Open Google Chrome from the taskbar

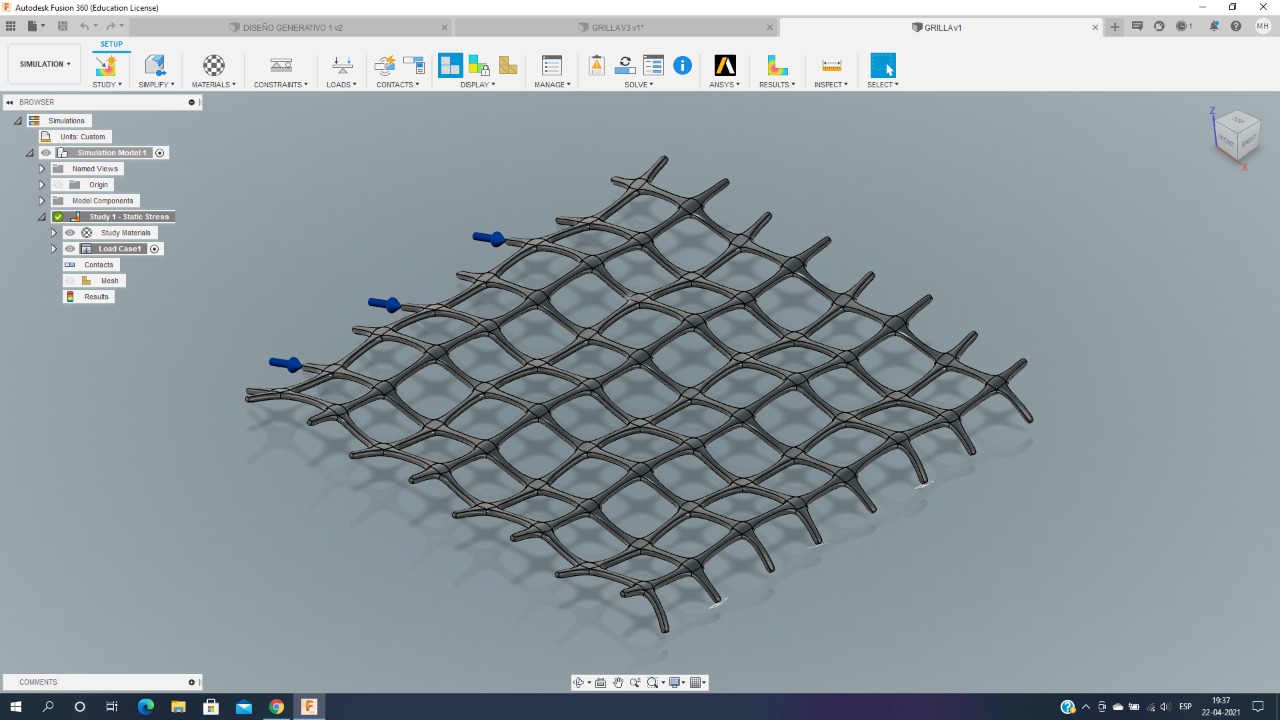coord(276,707)
